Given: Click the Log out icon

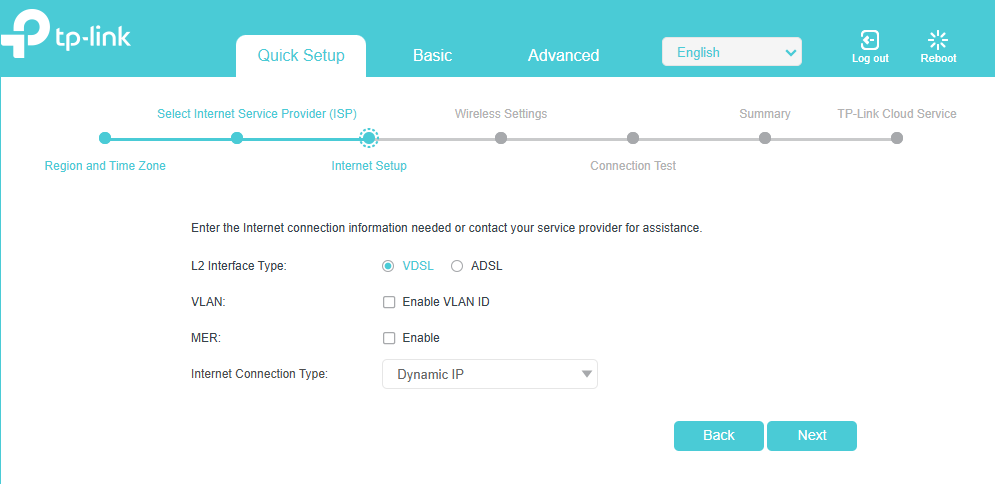Looking at the screenshot, I should [x=869, y=40].
